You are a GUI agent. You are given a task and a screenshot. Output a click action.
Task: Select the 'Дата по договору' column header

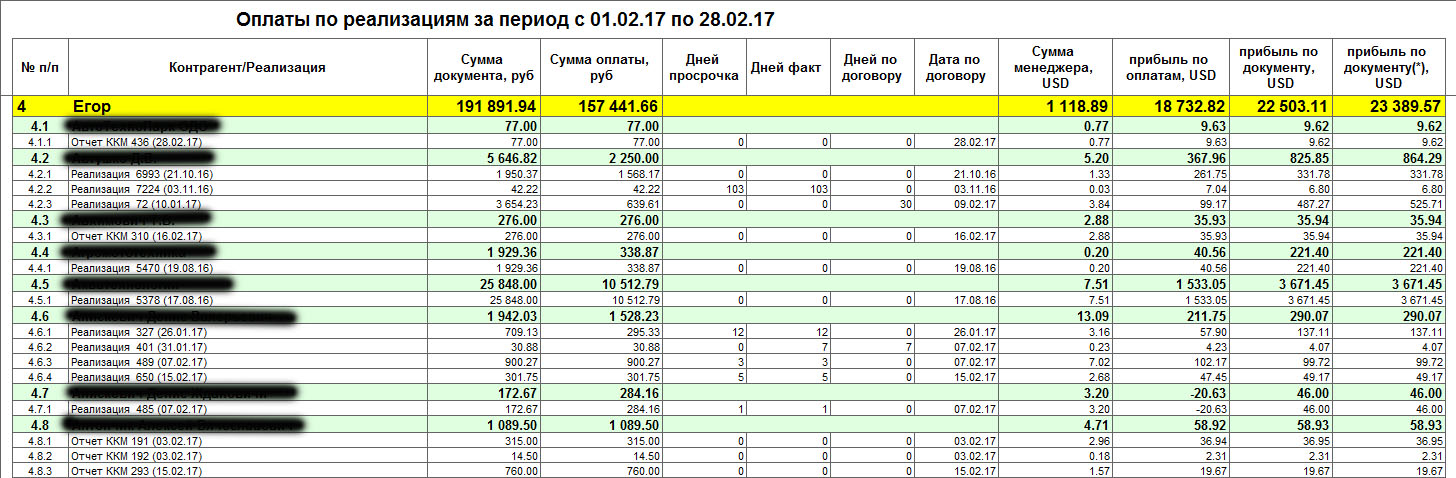[x=954, y=68]
